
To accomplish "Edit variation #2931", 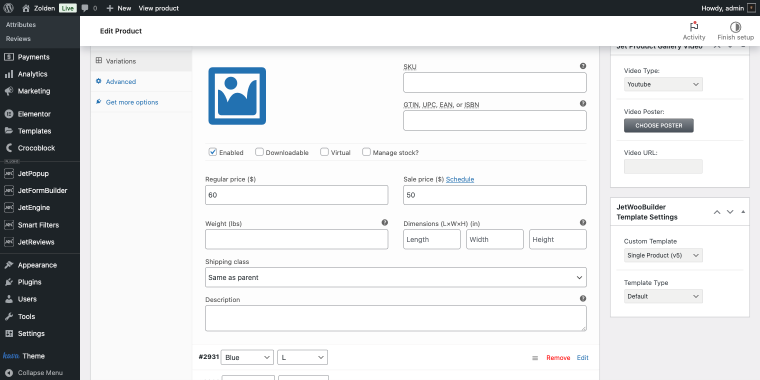I will pos(583,358).
